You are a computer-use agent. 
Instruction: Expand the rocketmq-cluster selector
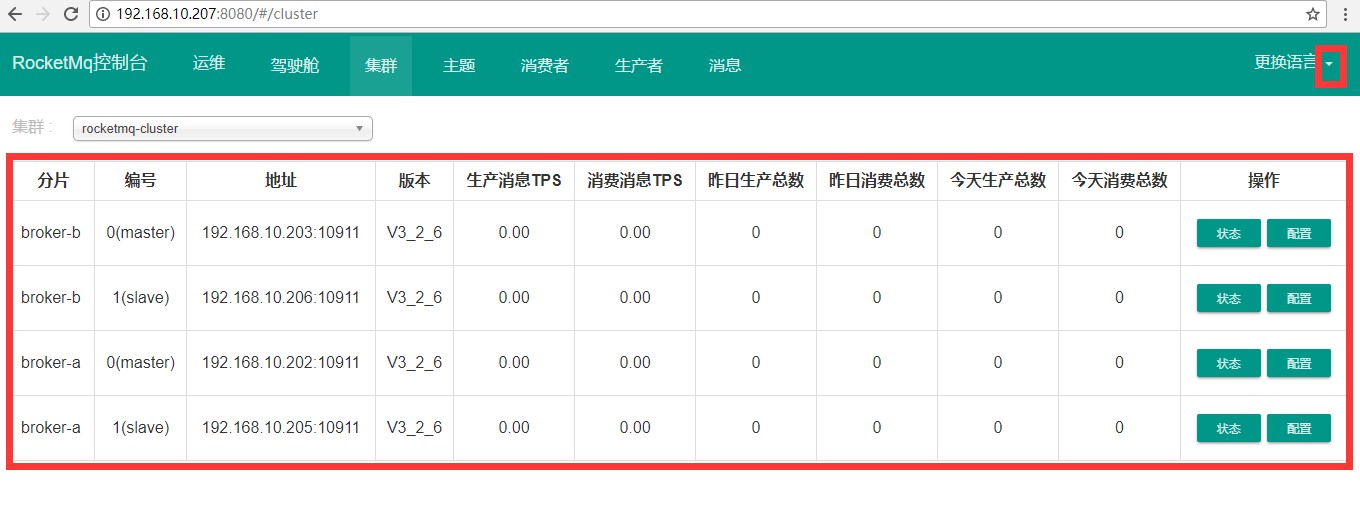223,128
